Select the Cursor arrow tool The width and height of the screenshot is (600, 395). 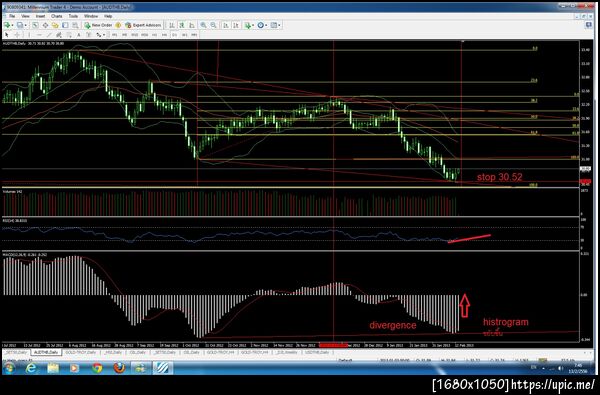(7, 35)
